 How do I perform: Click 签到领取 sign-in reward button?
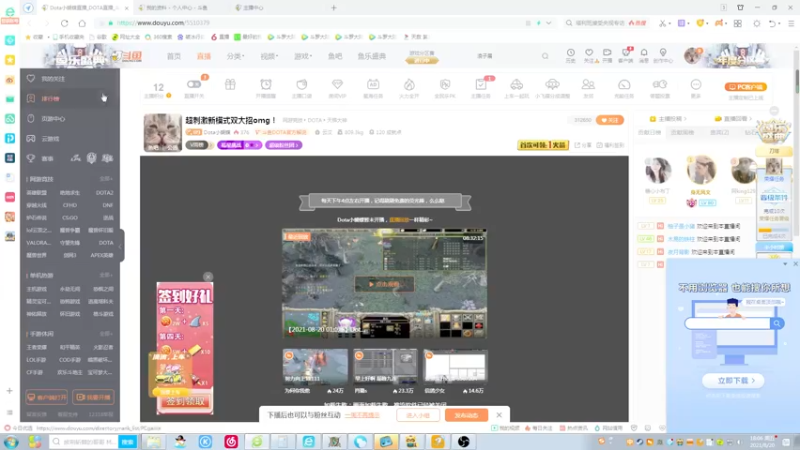click(185, 402)
